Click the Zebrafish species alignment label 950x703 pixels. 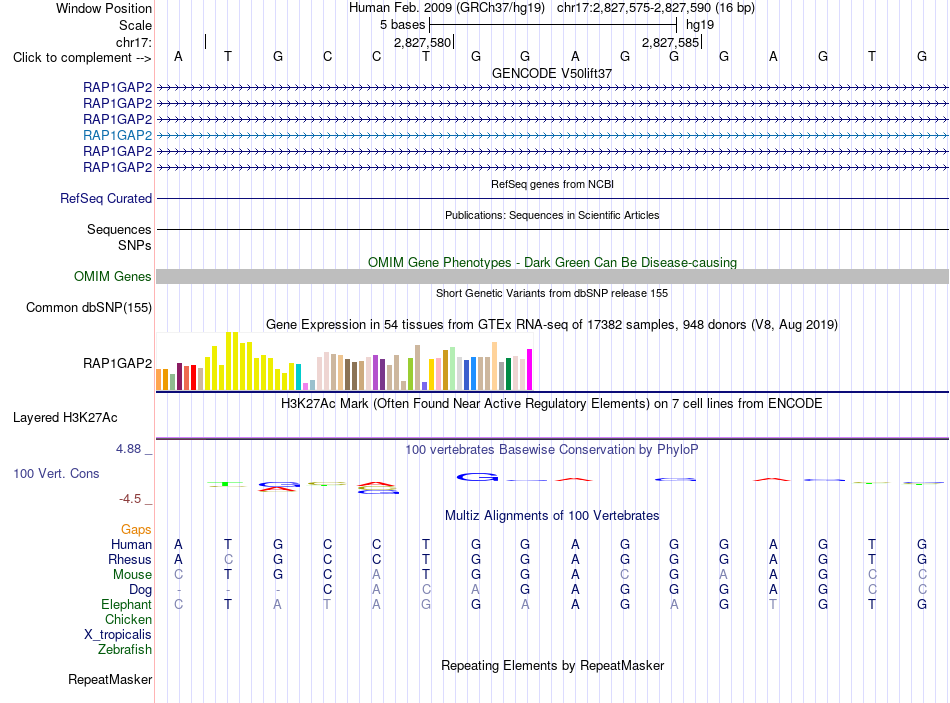tap(125, 649)
